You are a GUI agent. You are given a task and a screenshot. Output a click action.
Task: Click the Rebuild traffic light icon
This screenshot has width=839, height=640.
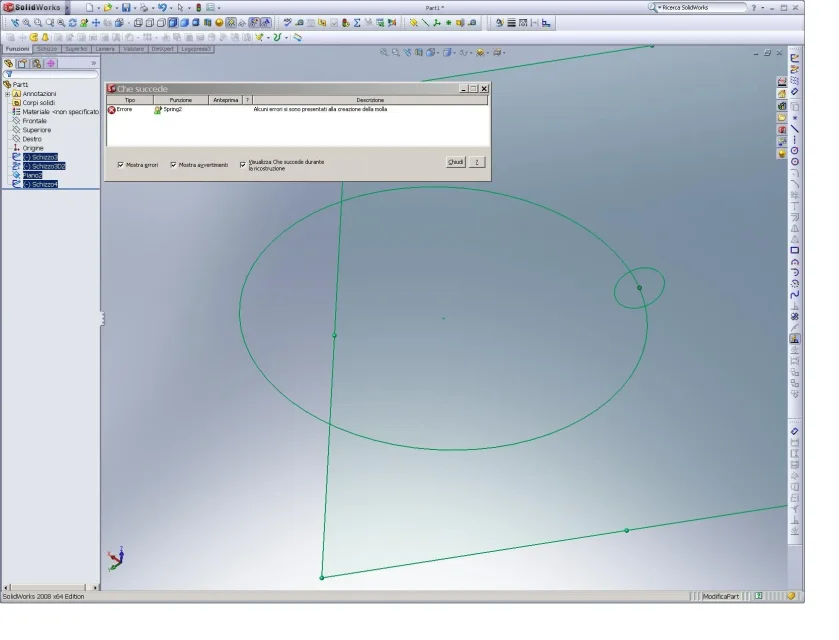click(x=199, y=7)
